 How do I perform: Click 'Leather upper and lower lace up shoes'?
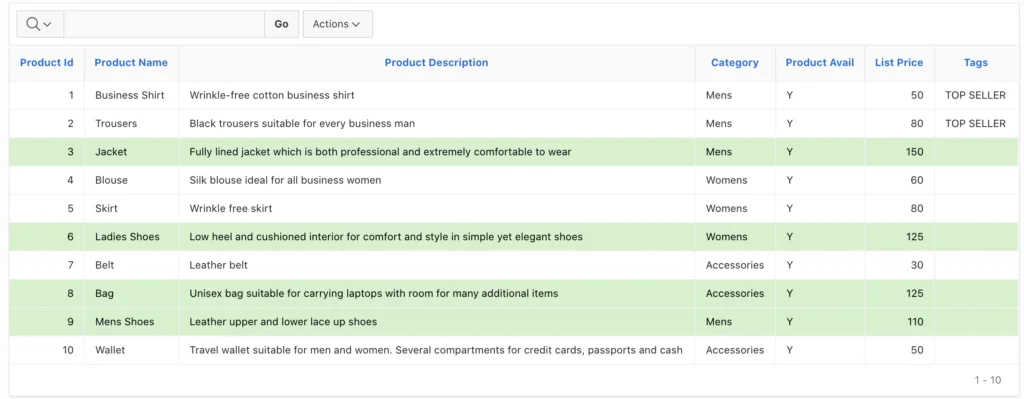(283, 322)
